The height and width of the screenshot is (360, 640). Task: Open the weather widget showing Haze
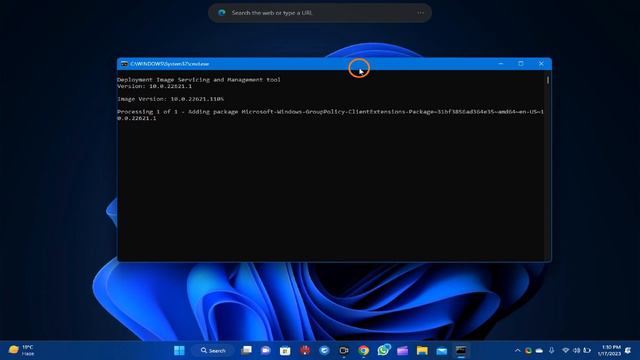(21, 350)
